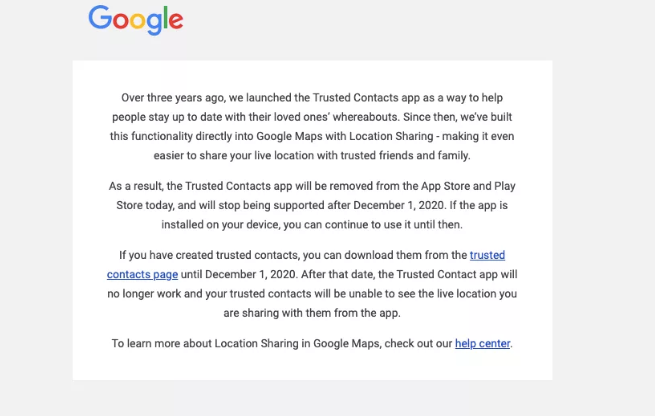
Task: Click the Google logo at the top
Action: 135,19
